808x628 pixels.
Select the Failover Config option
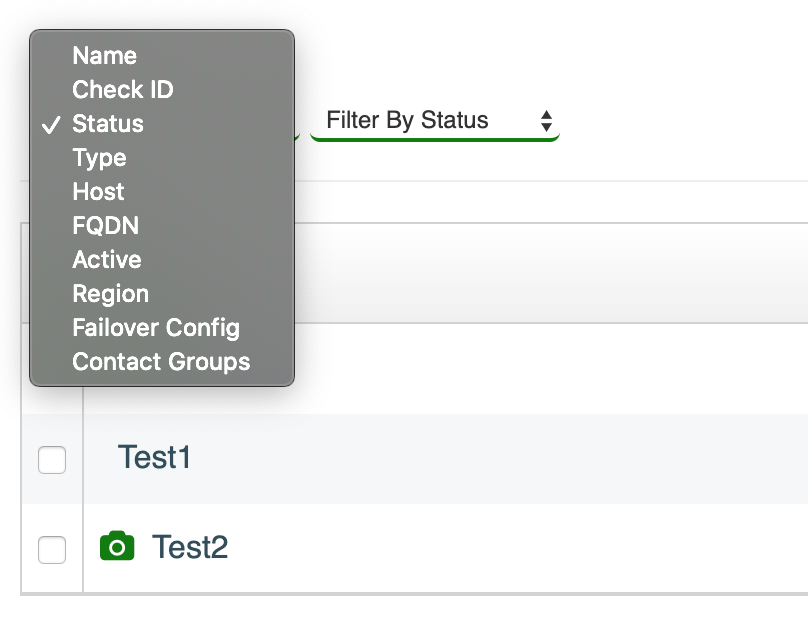pyautogui.click(x=162, y=328)
